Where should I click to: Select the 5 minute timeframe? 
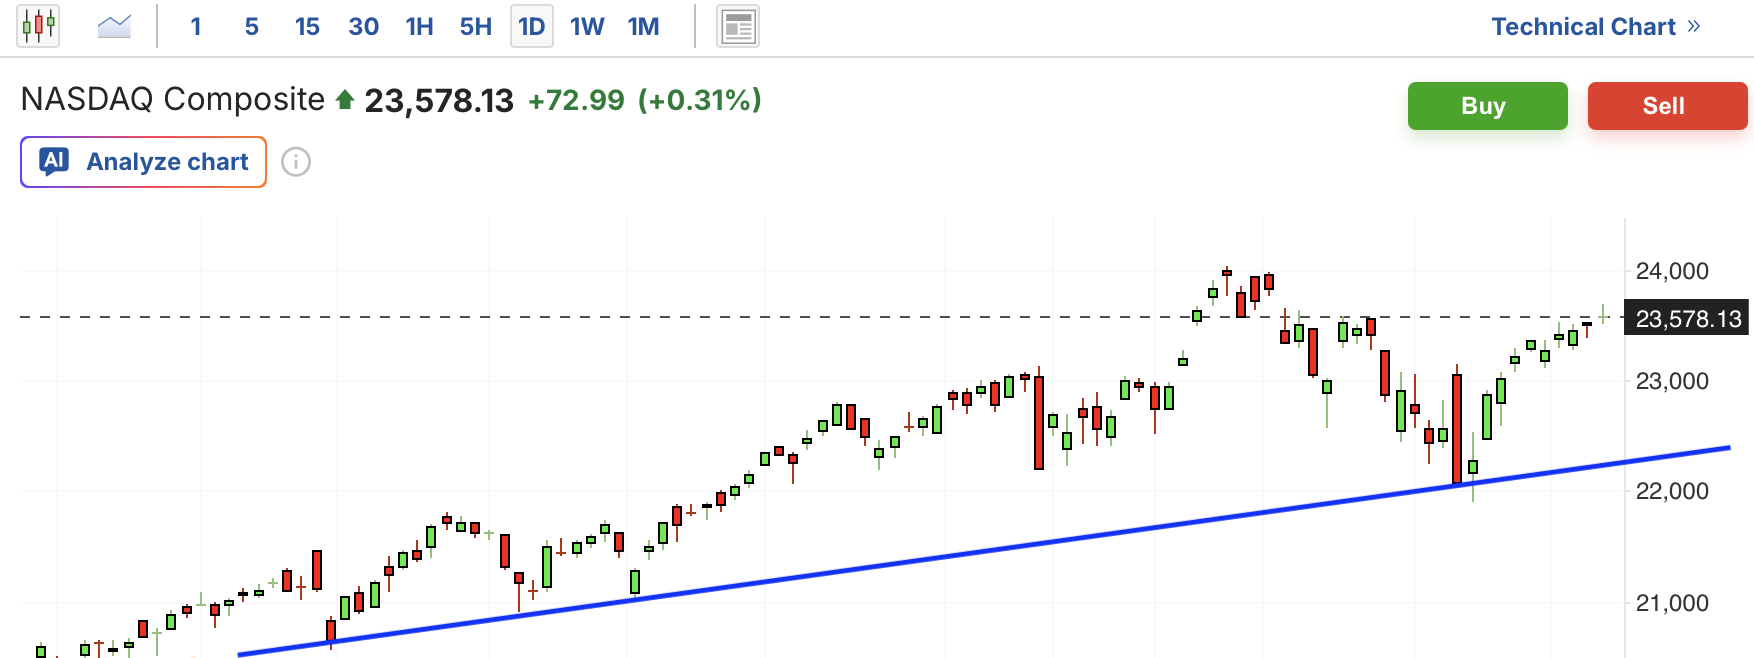(252, 27)
